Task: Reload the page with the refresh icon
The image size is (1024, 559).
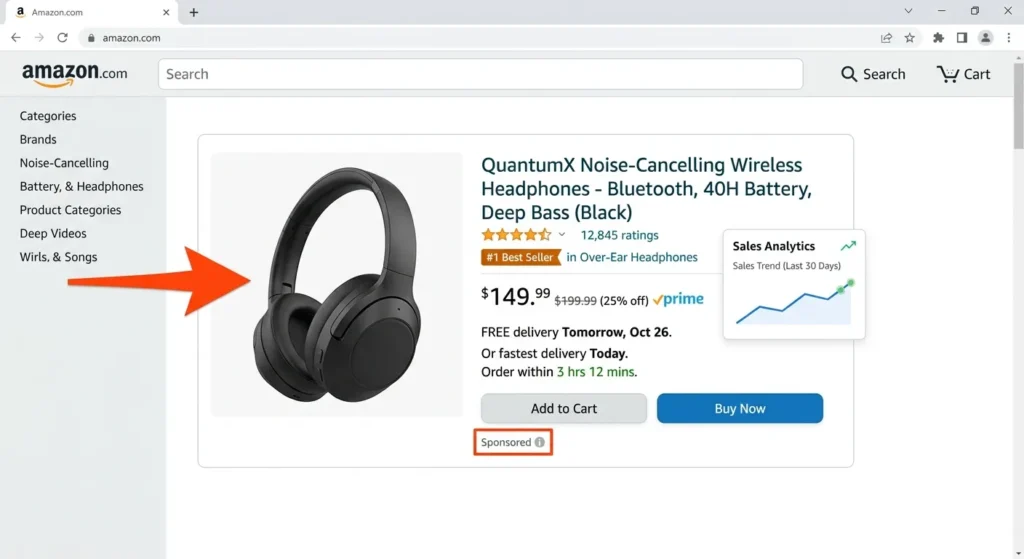Action: point(62,38)
